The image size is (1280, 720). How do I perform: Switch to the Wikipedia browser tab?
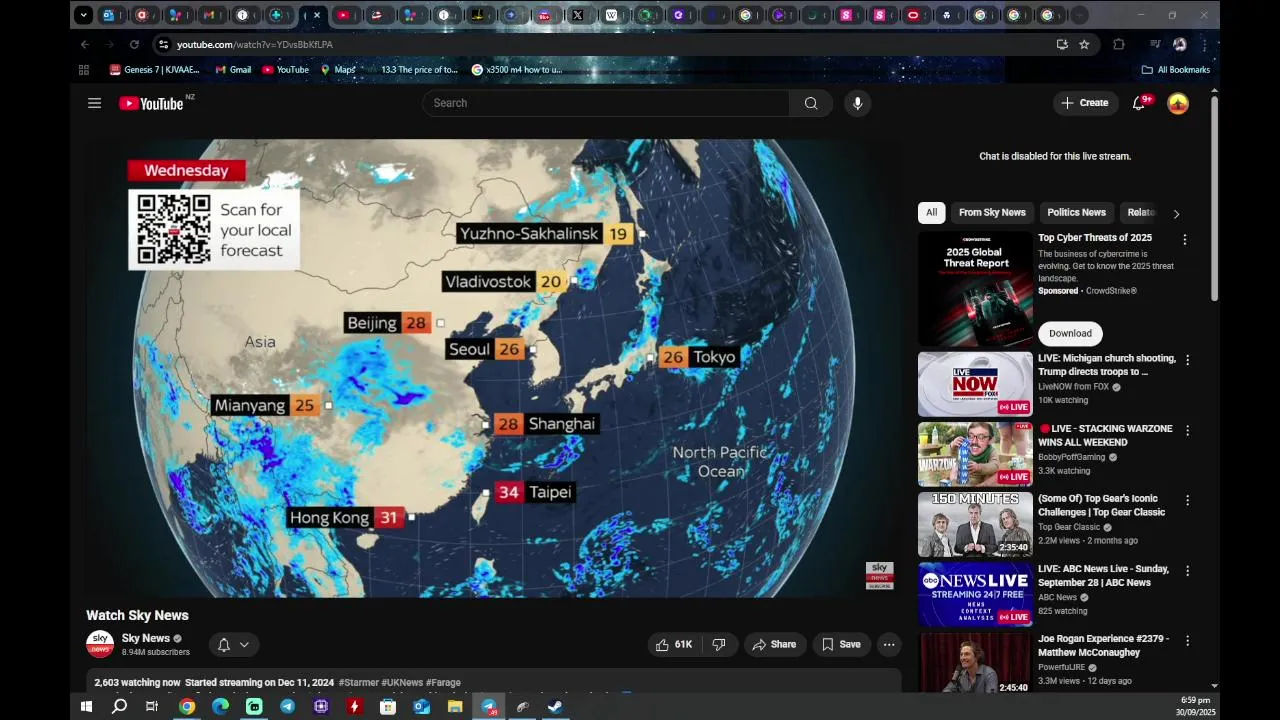pos(611,15)
